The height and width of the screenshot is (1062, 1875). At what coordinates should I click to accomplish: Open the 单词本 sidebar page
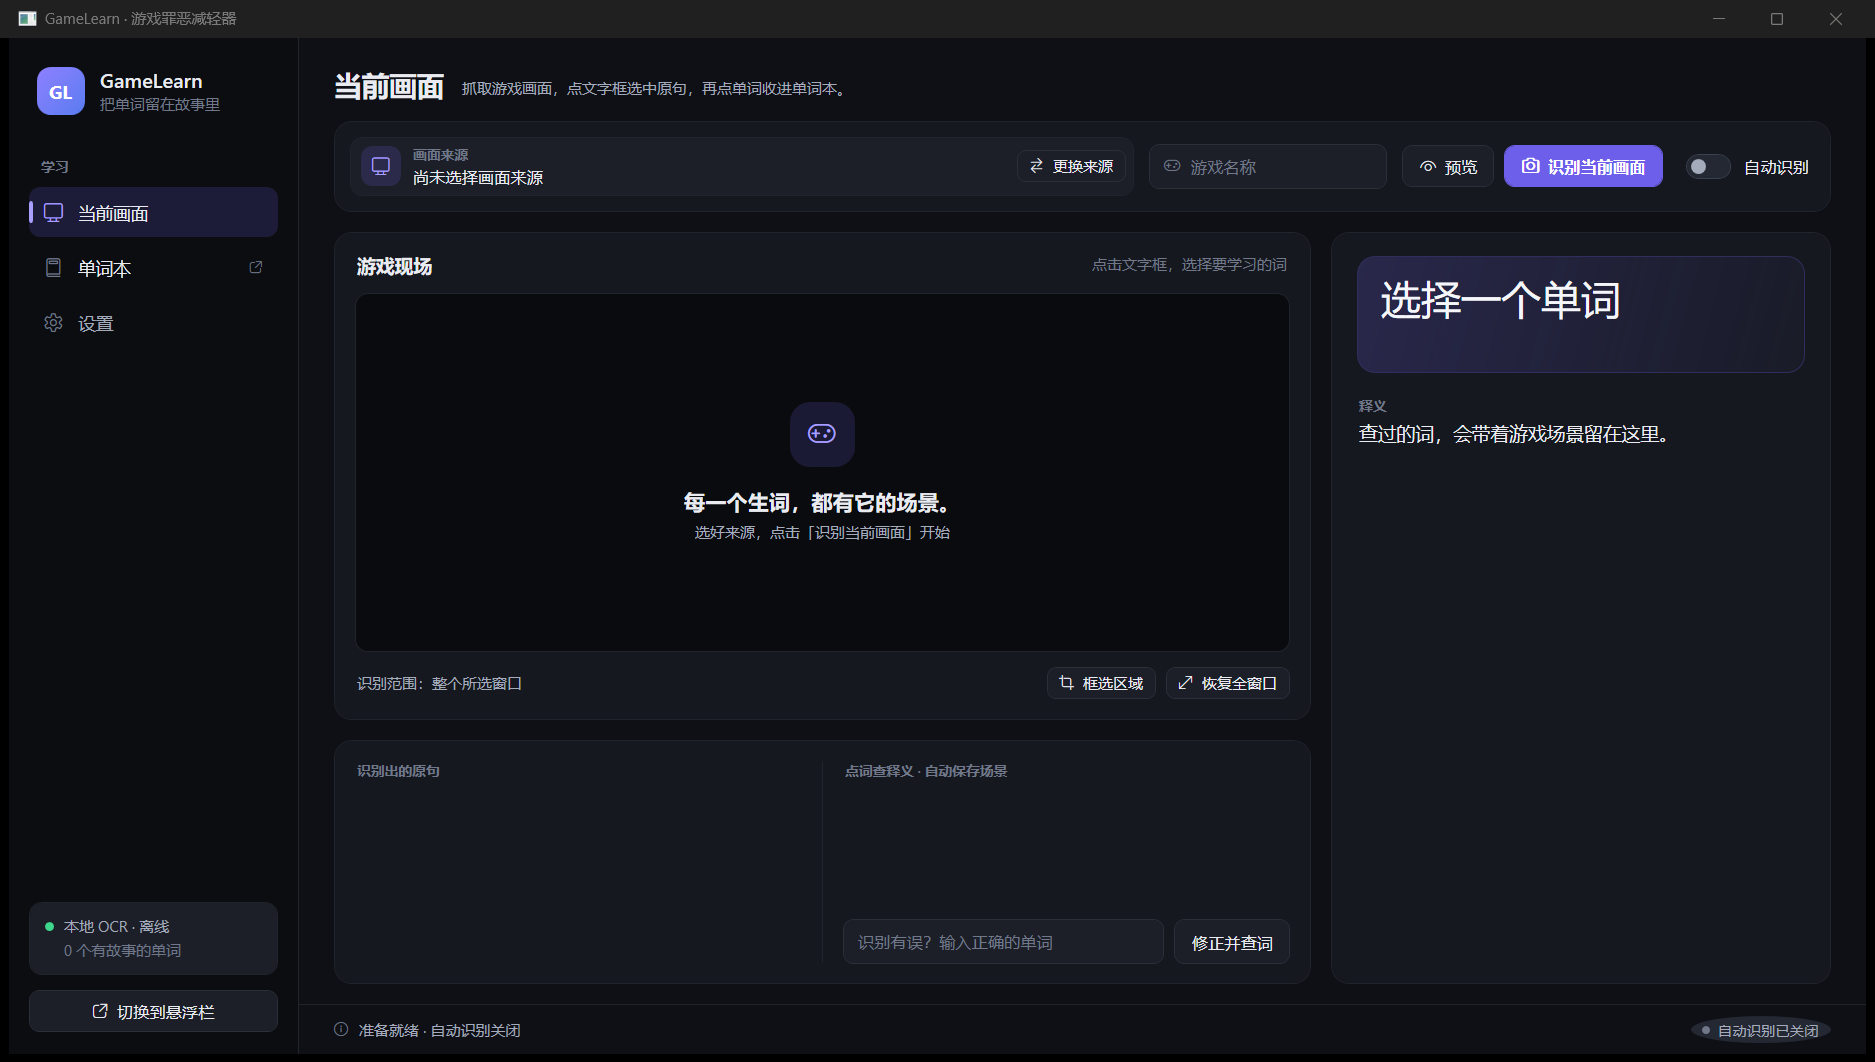[153, 267]
